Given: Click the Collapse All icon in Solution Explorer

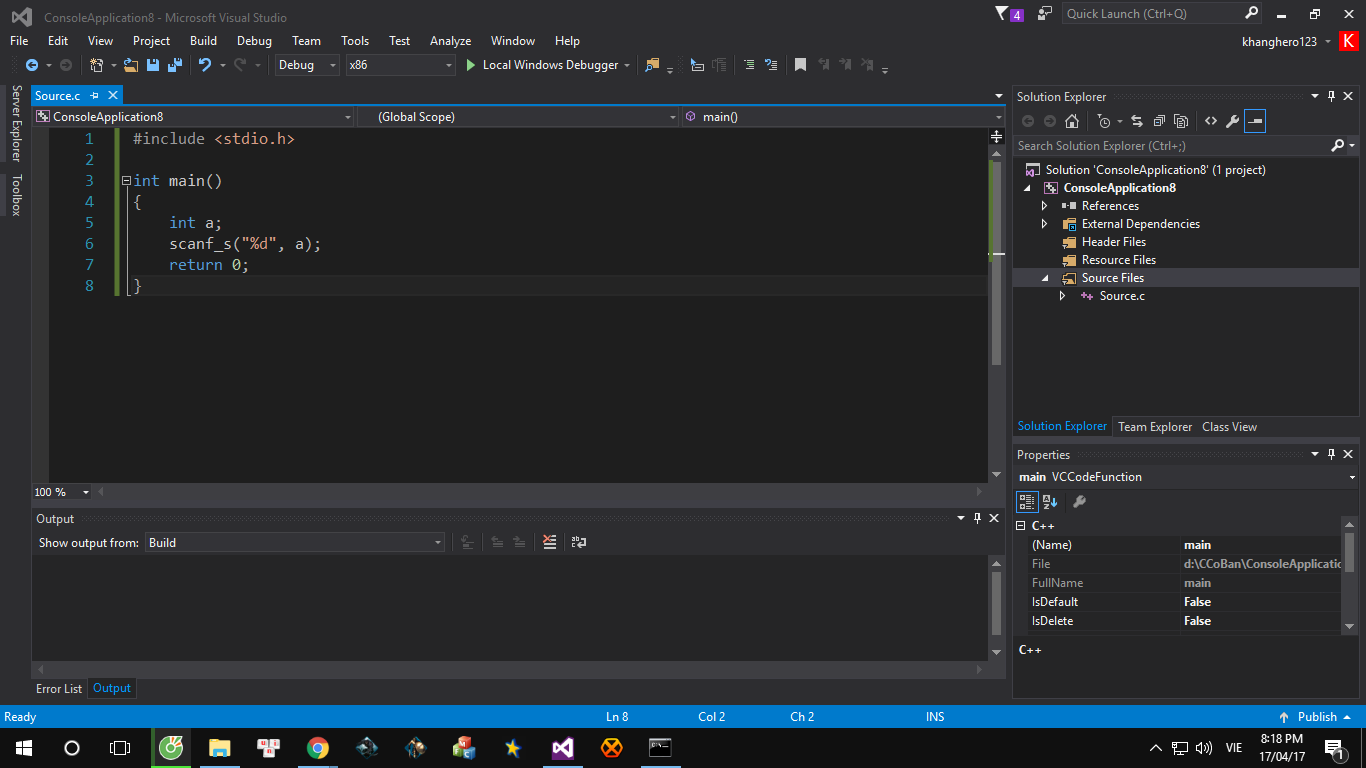Looking at the screenshot, I should [x=1161, y=122].
